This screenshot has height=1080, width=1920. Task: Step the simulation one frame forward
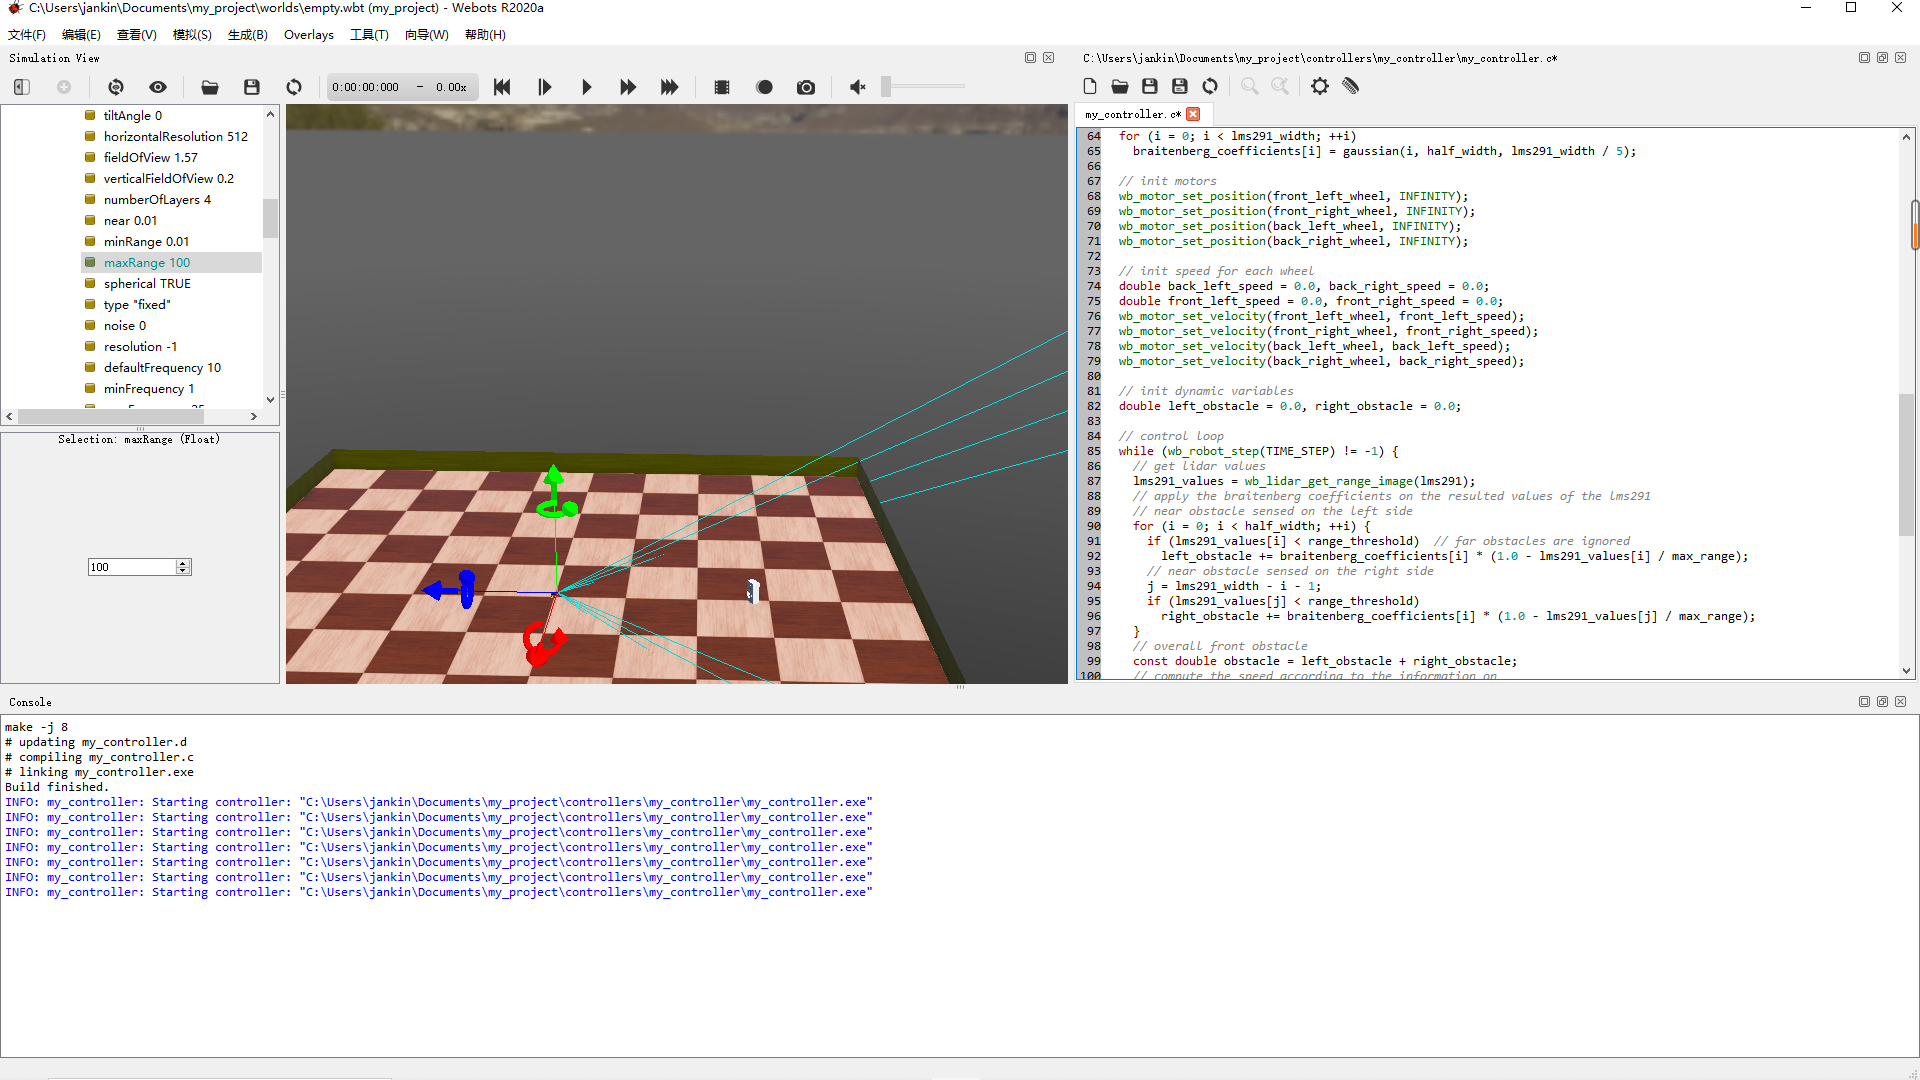[x=544, y=87]
